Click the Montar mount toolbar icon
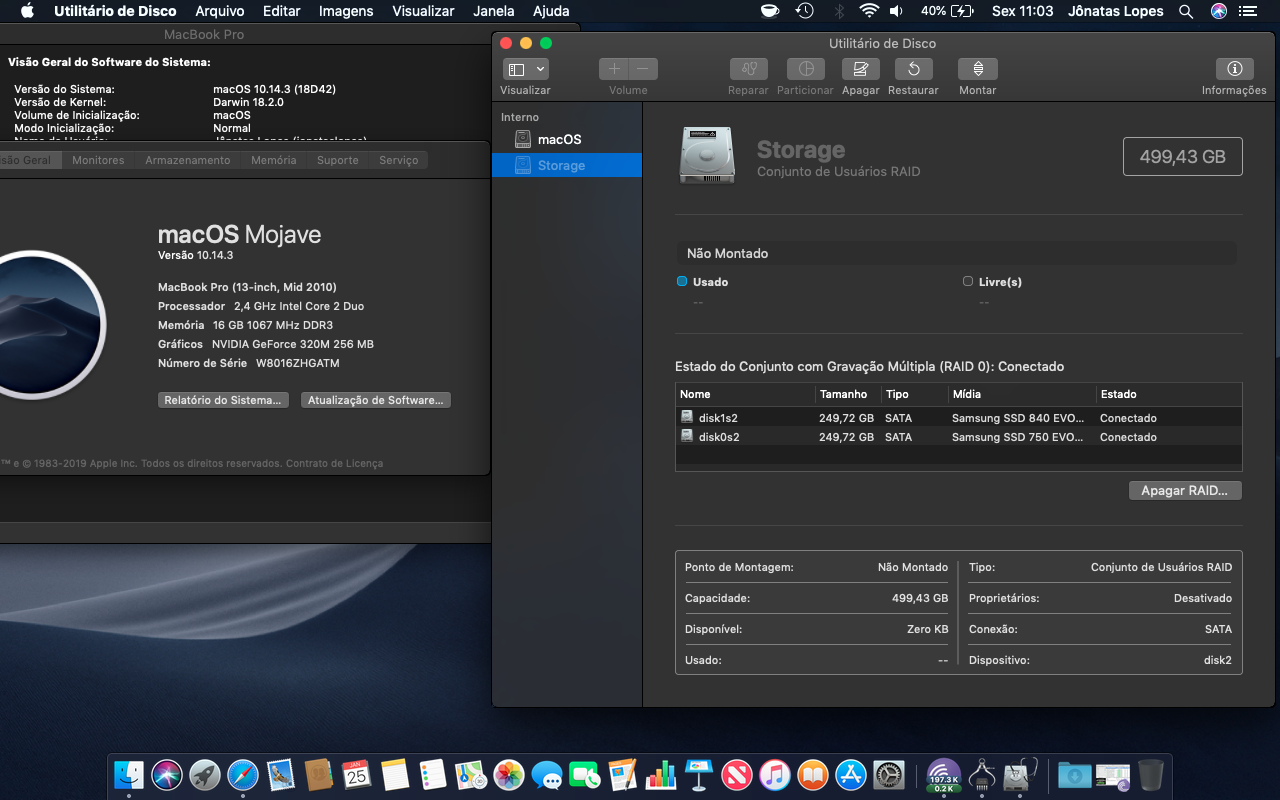Image resolution: width=1280 pixels, height=800 pixels. [x=977, y=69]
